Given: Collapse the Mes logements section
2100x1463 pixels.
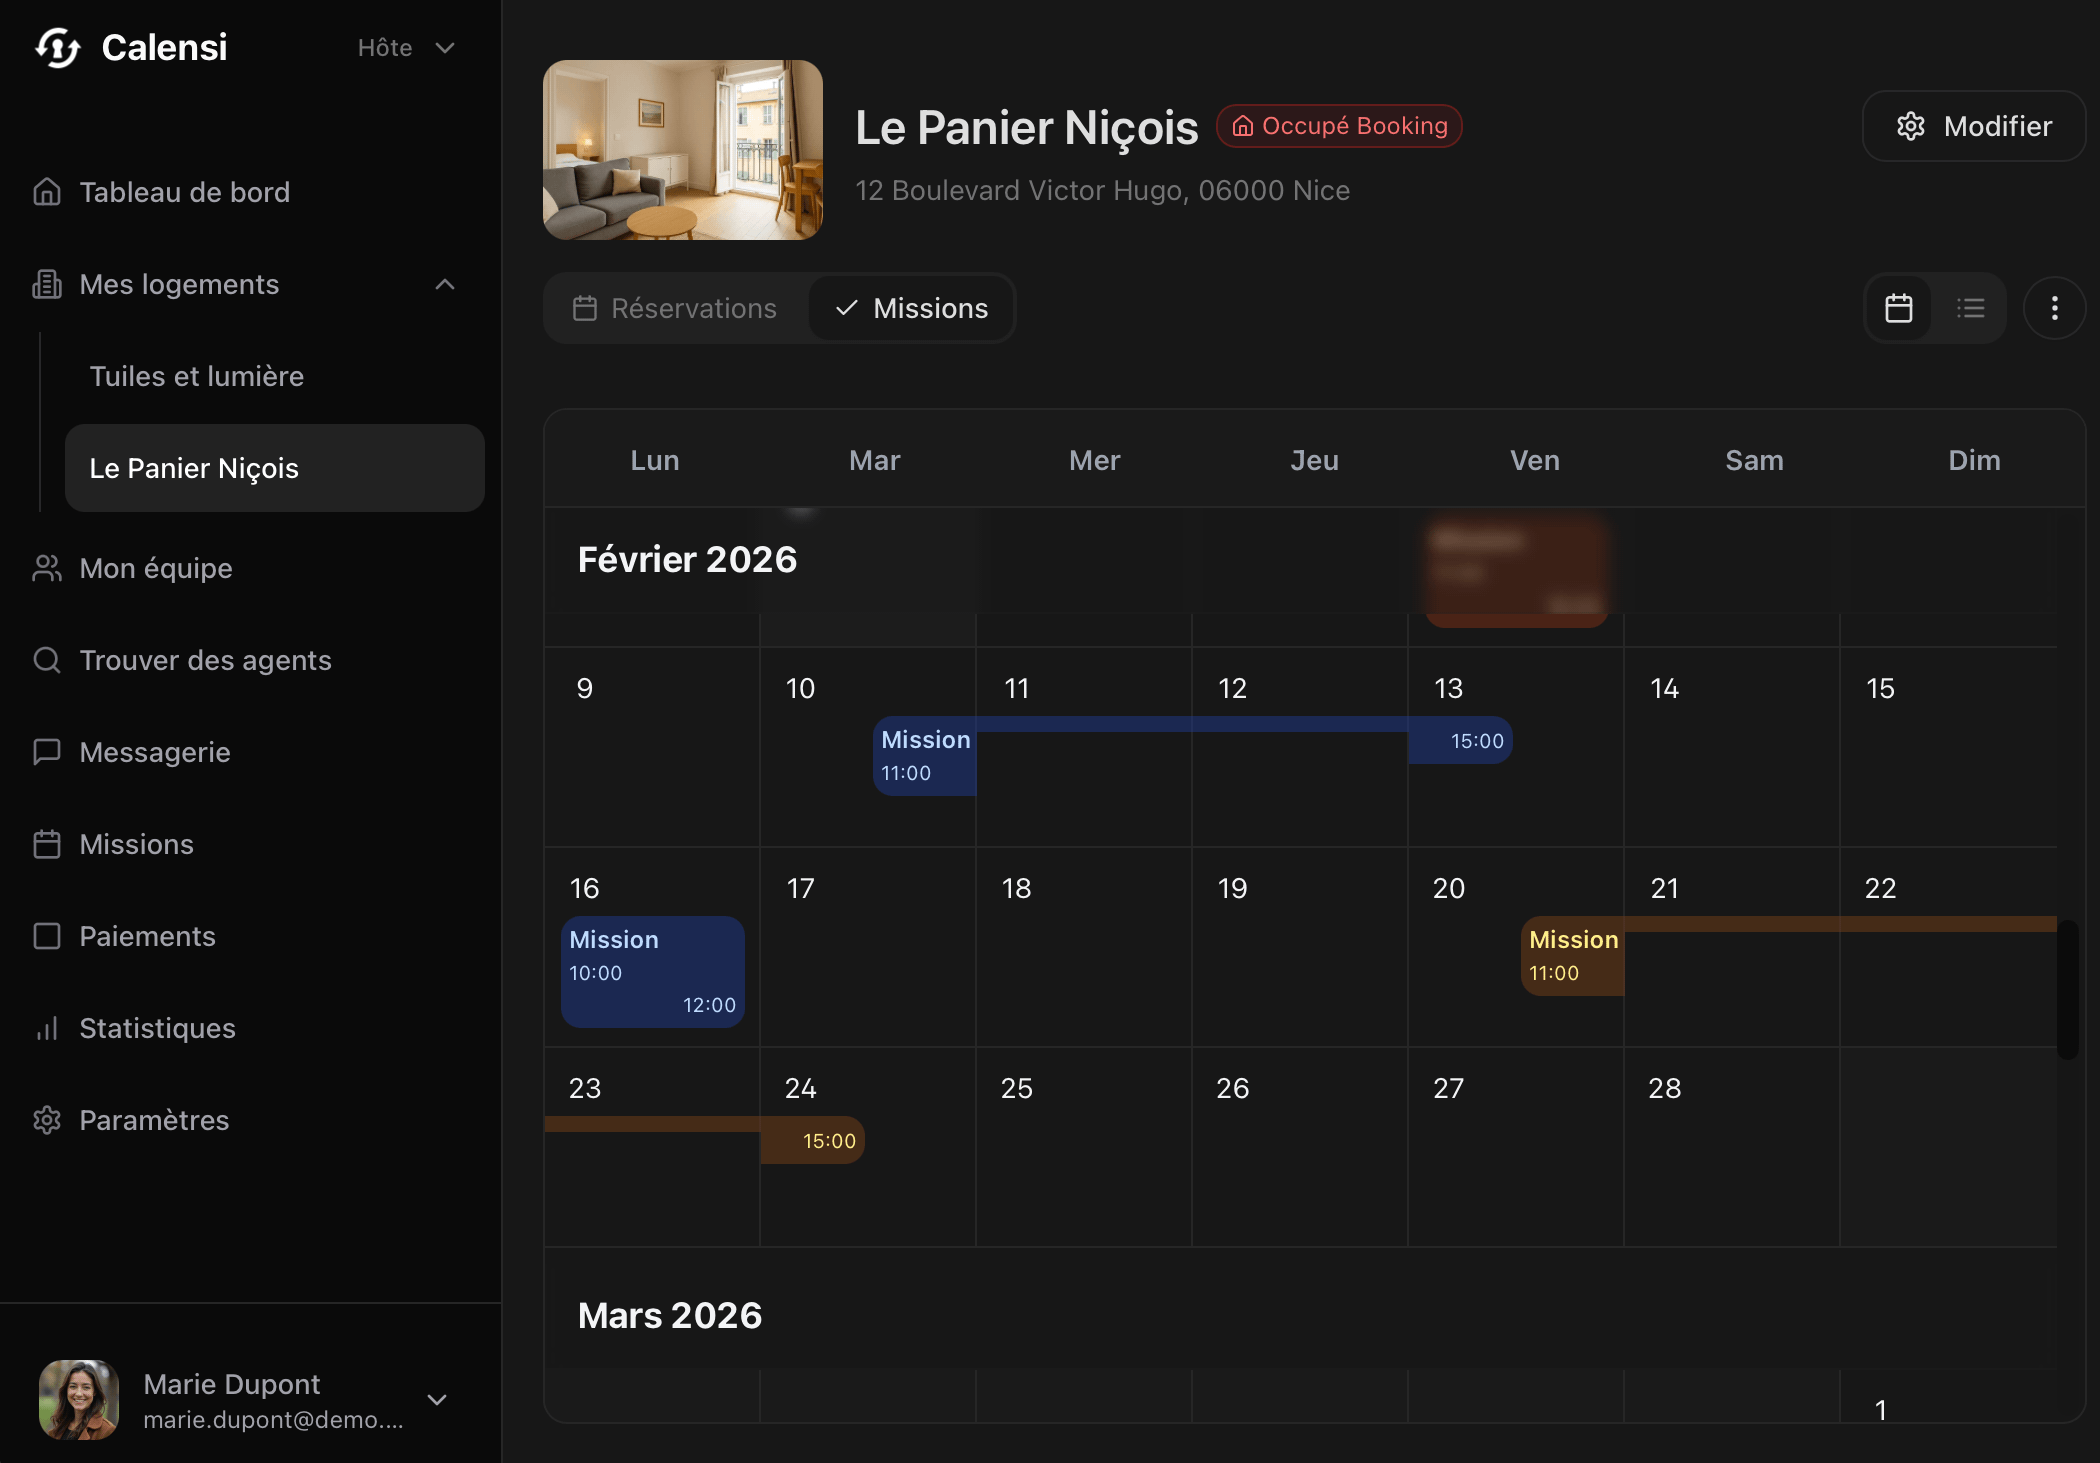Looking at the screenshot, I should tap(445, 285).
